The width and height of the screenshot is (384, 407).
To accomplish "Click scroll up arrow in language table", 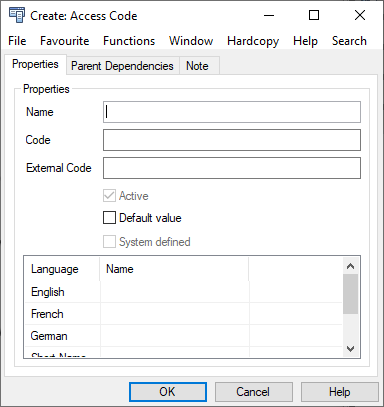I will (x=350, y=266).
